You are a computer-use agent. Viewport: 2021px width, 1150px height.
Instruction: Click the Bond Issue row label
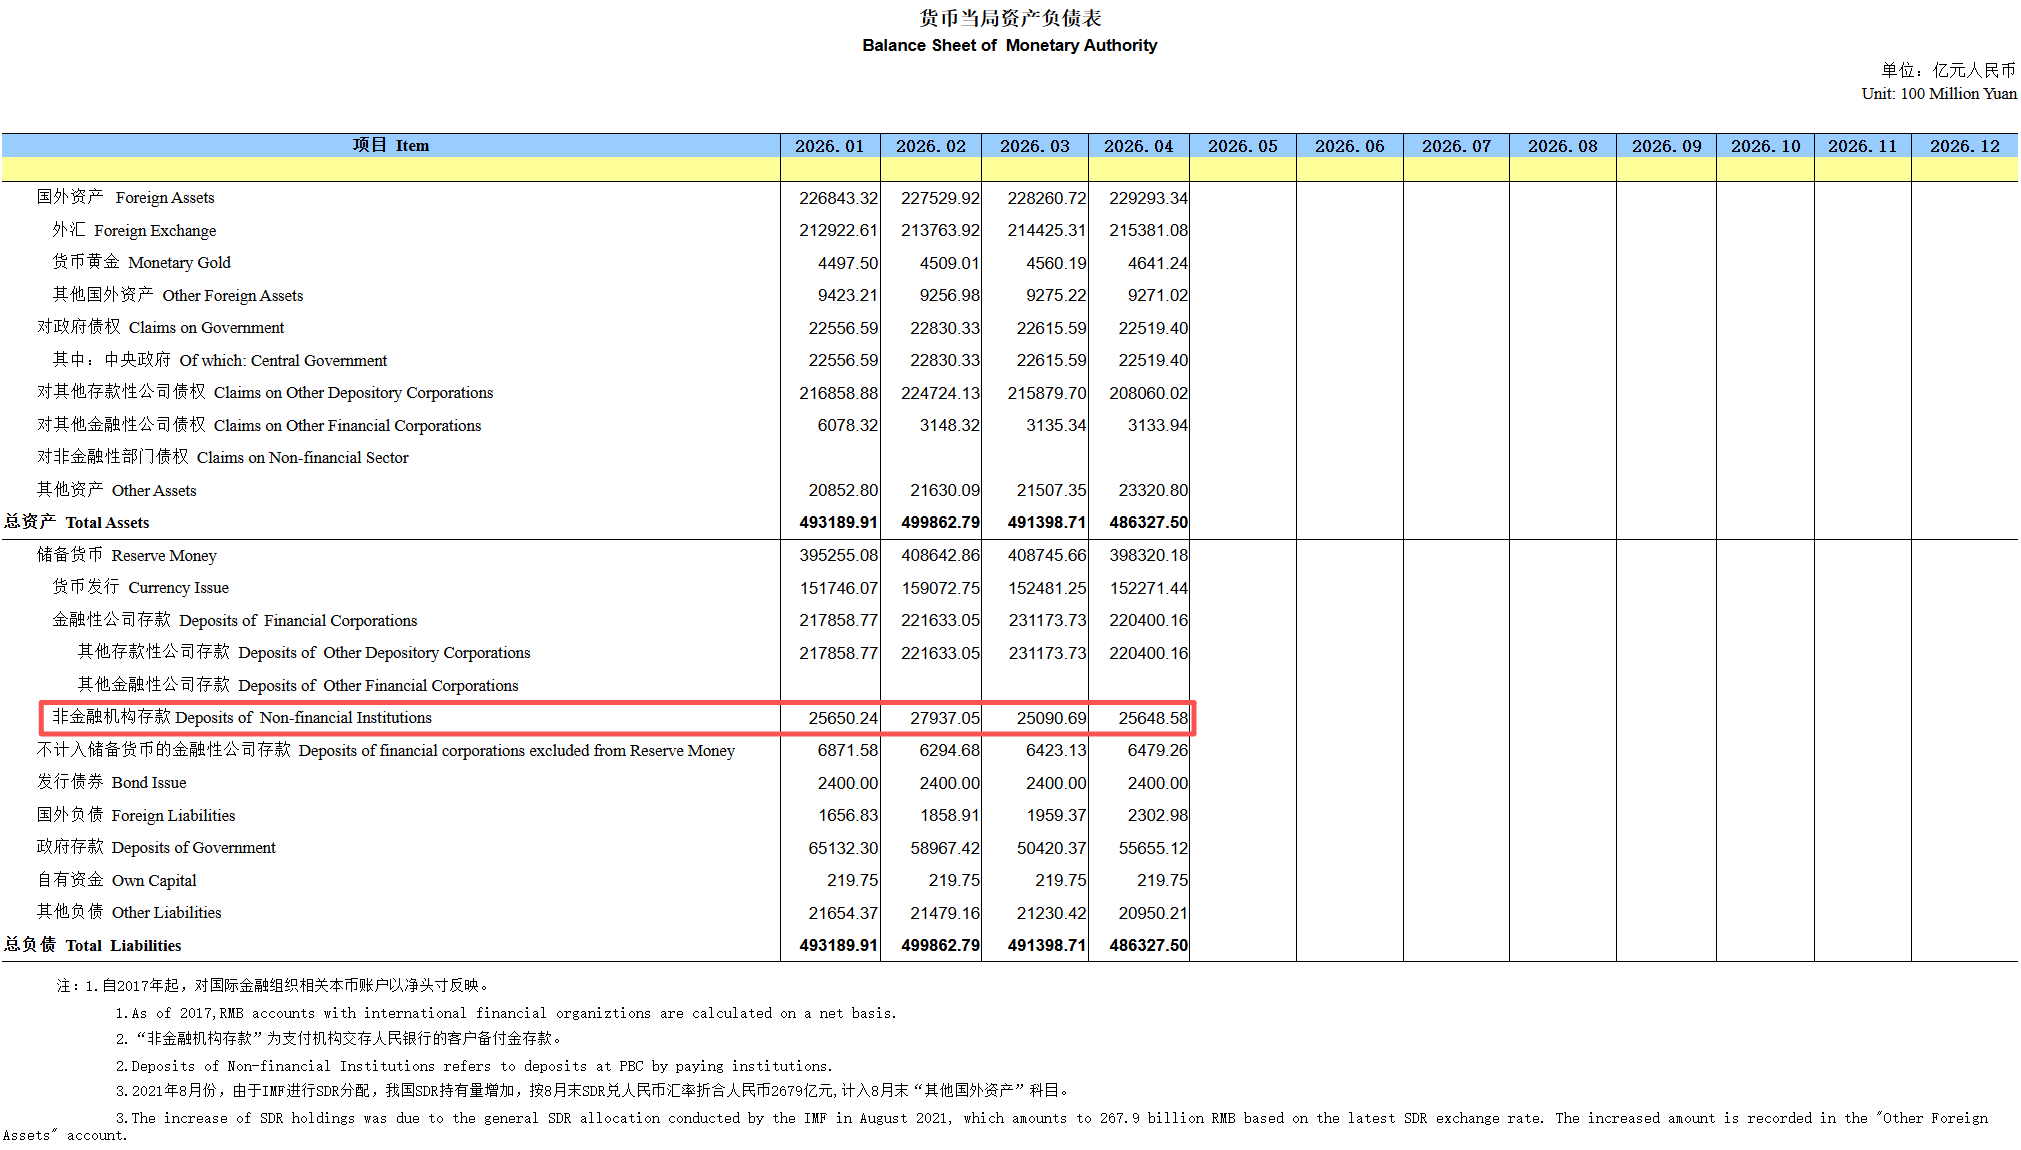coord(112,783)
